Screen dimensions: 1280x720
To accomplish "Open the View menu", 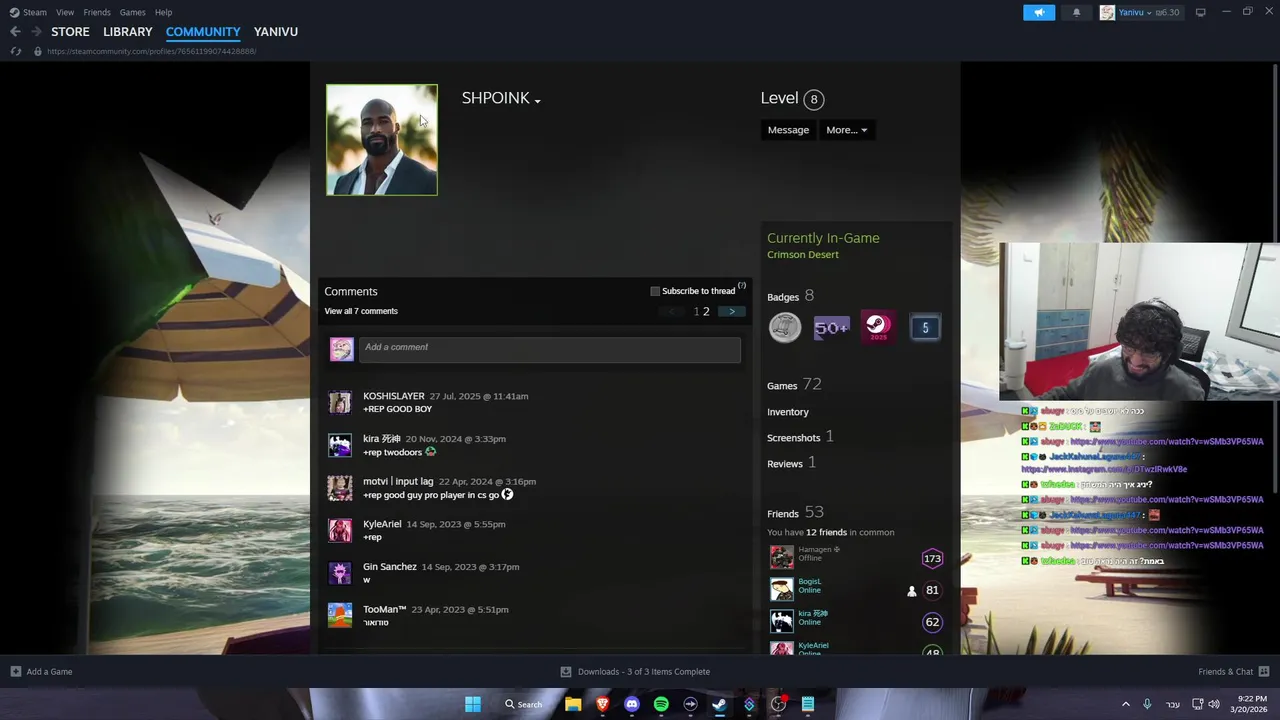I will click(x=65, y=12).
